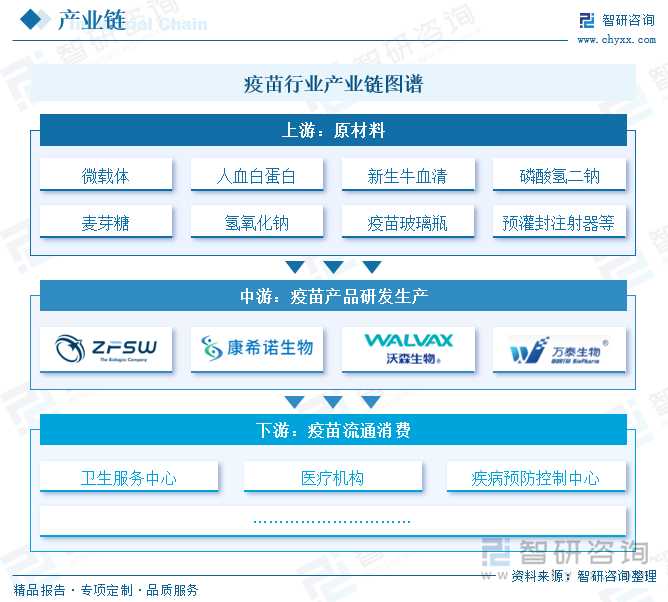668x602 pixels.
Task: Click the 人血白蛋白 box
Action: pyautogui.click(x=256, y=176)
